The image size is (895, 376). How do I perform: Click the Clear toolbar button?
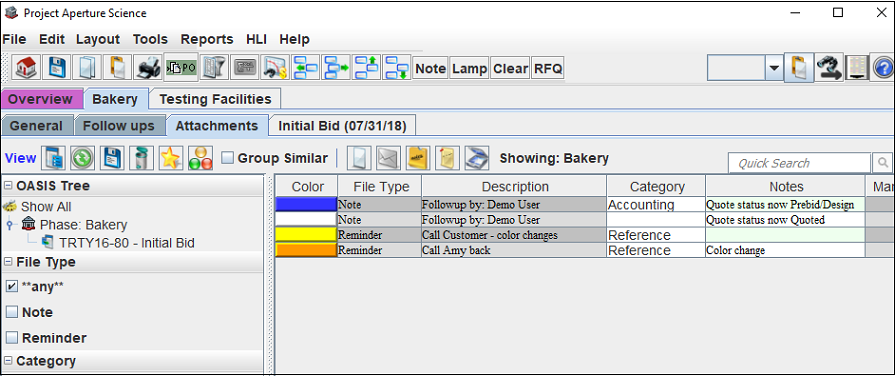point(510,68)
